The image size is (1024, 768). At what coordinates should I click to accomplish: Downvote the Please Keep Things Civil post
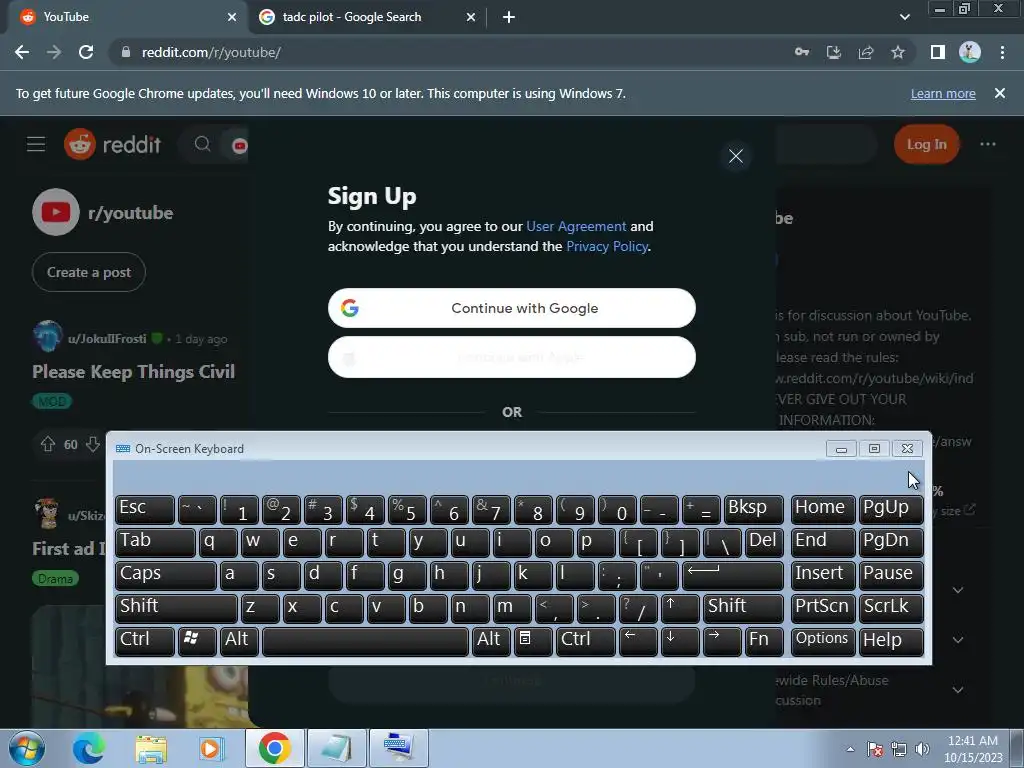[93, 445]
